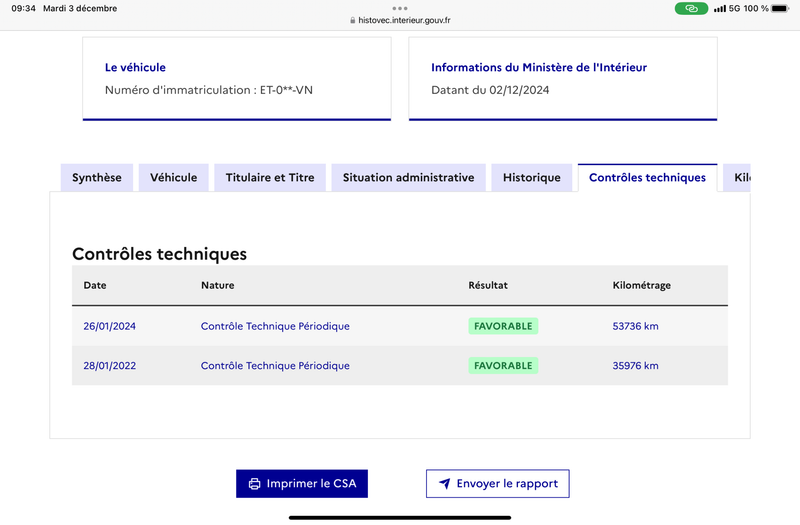Click the paper plane send icon
Viewport: 800px width, 525px height.
[x=445, y=483]
